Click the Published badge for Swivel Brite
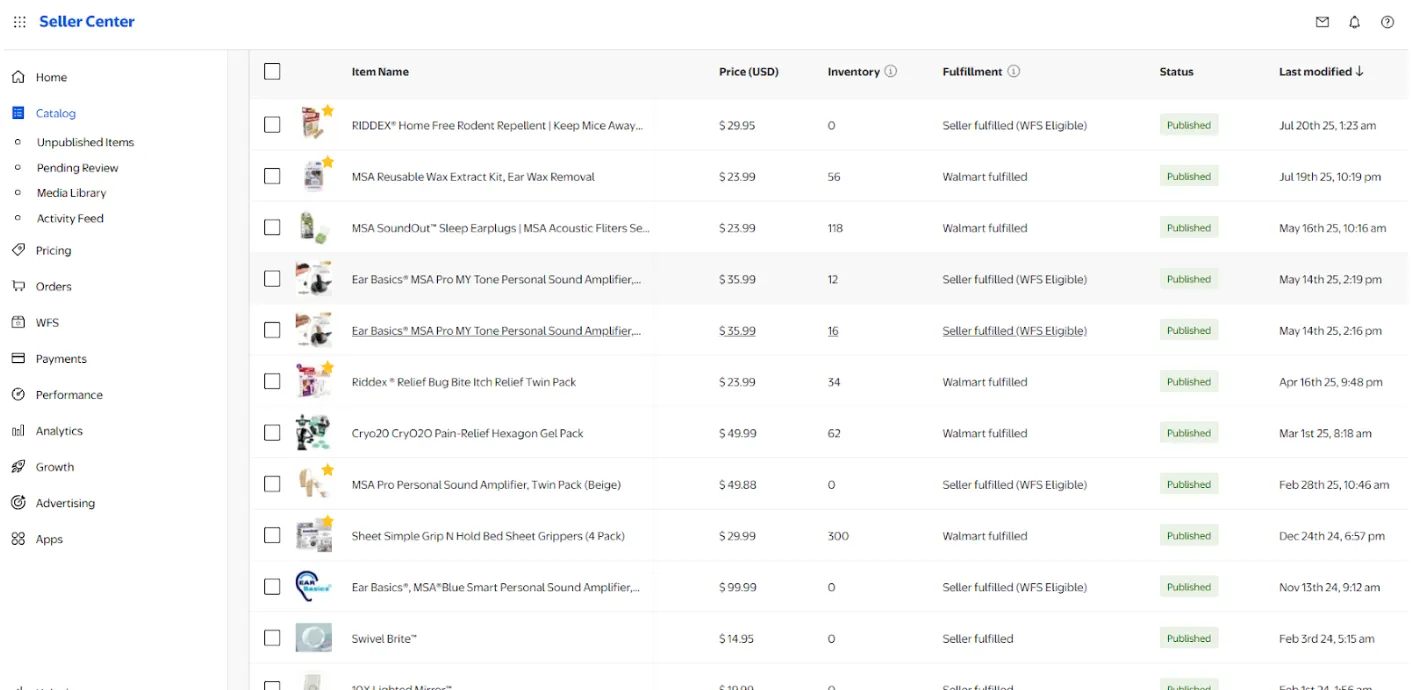This screenshot has height=690, width=1411. pos(1189,638)
